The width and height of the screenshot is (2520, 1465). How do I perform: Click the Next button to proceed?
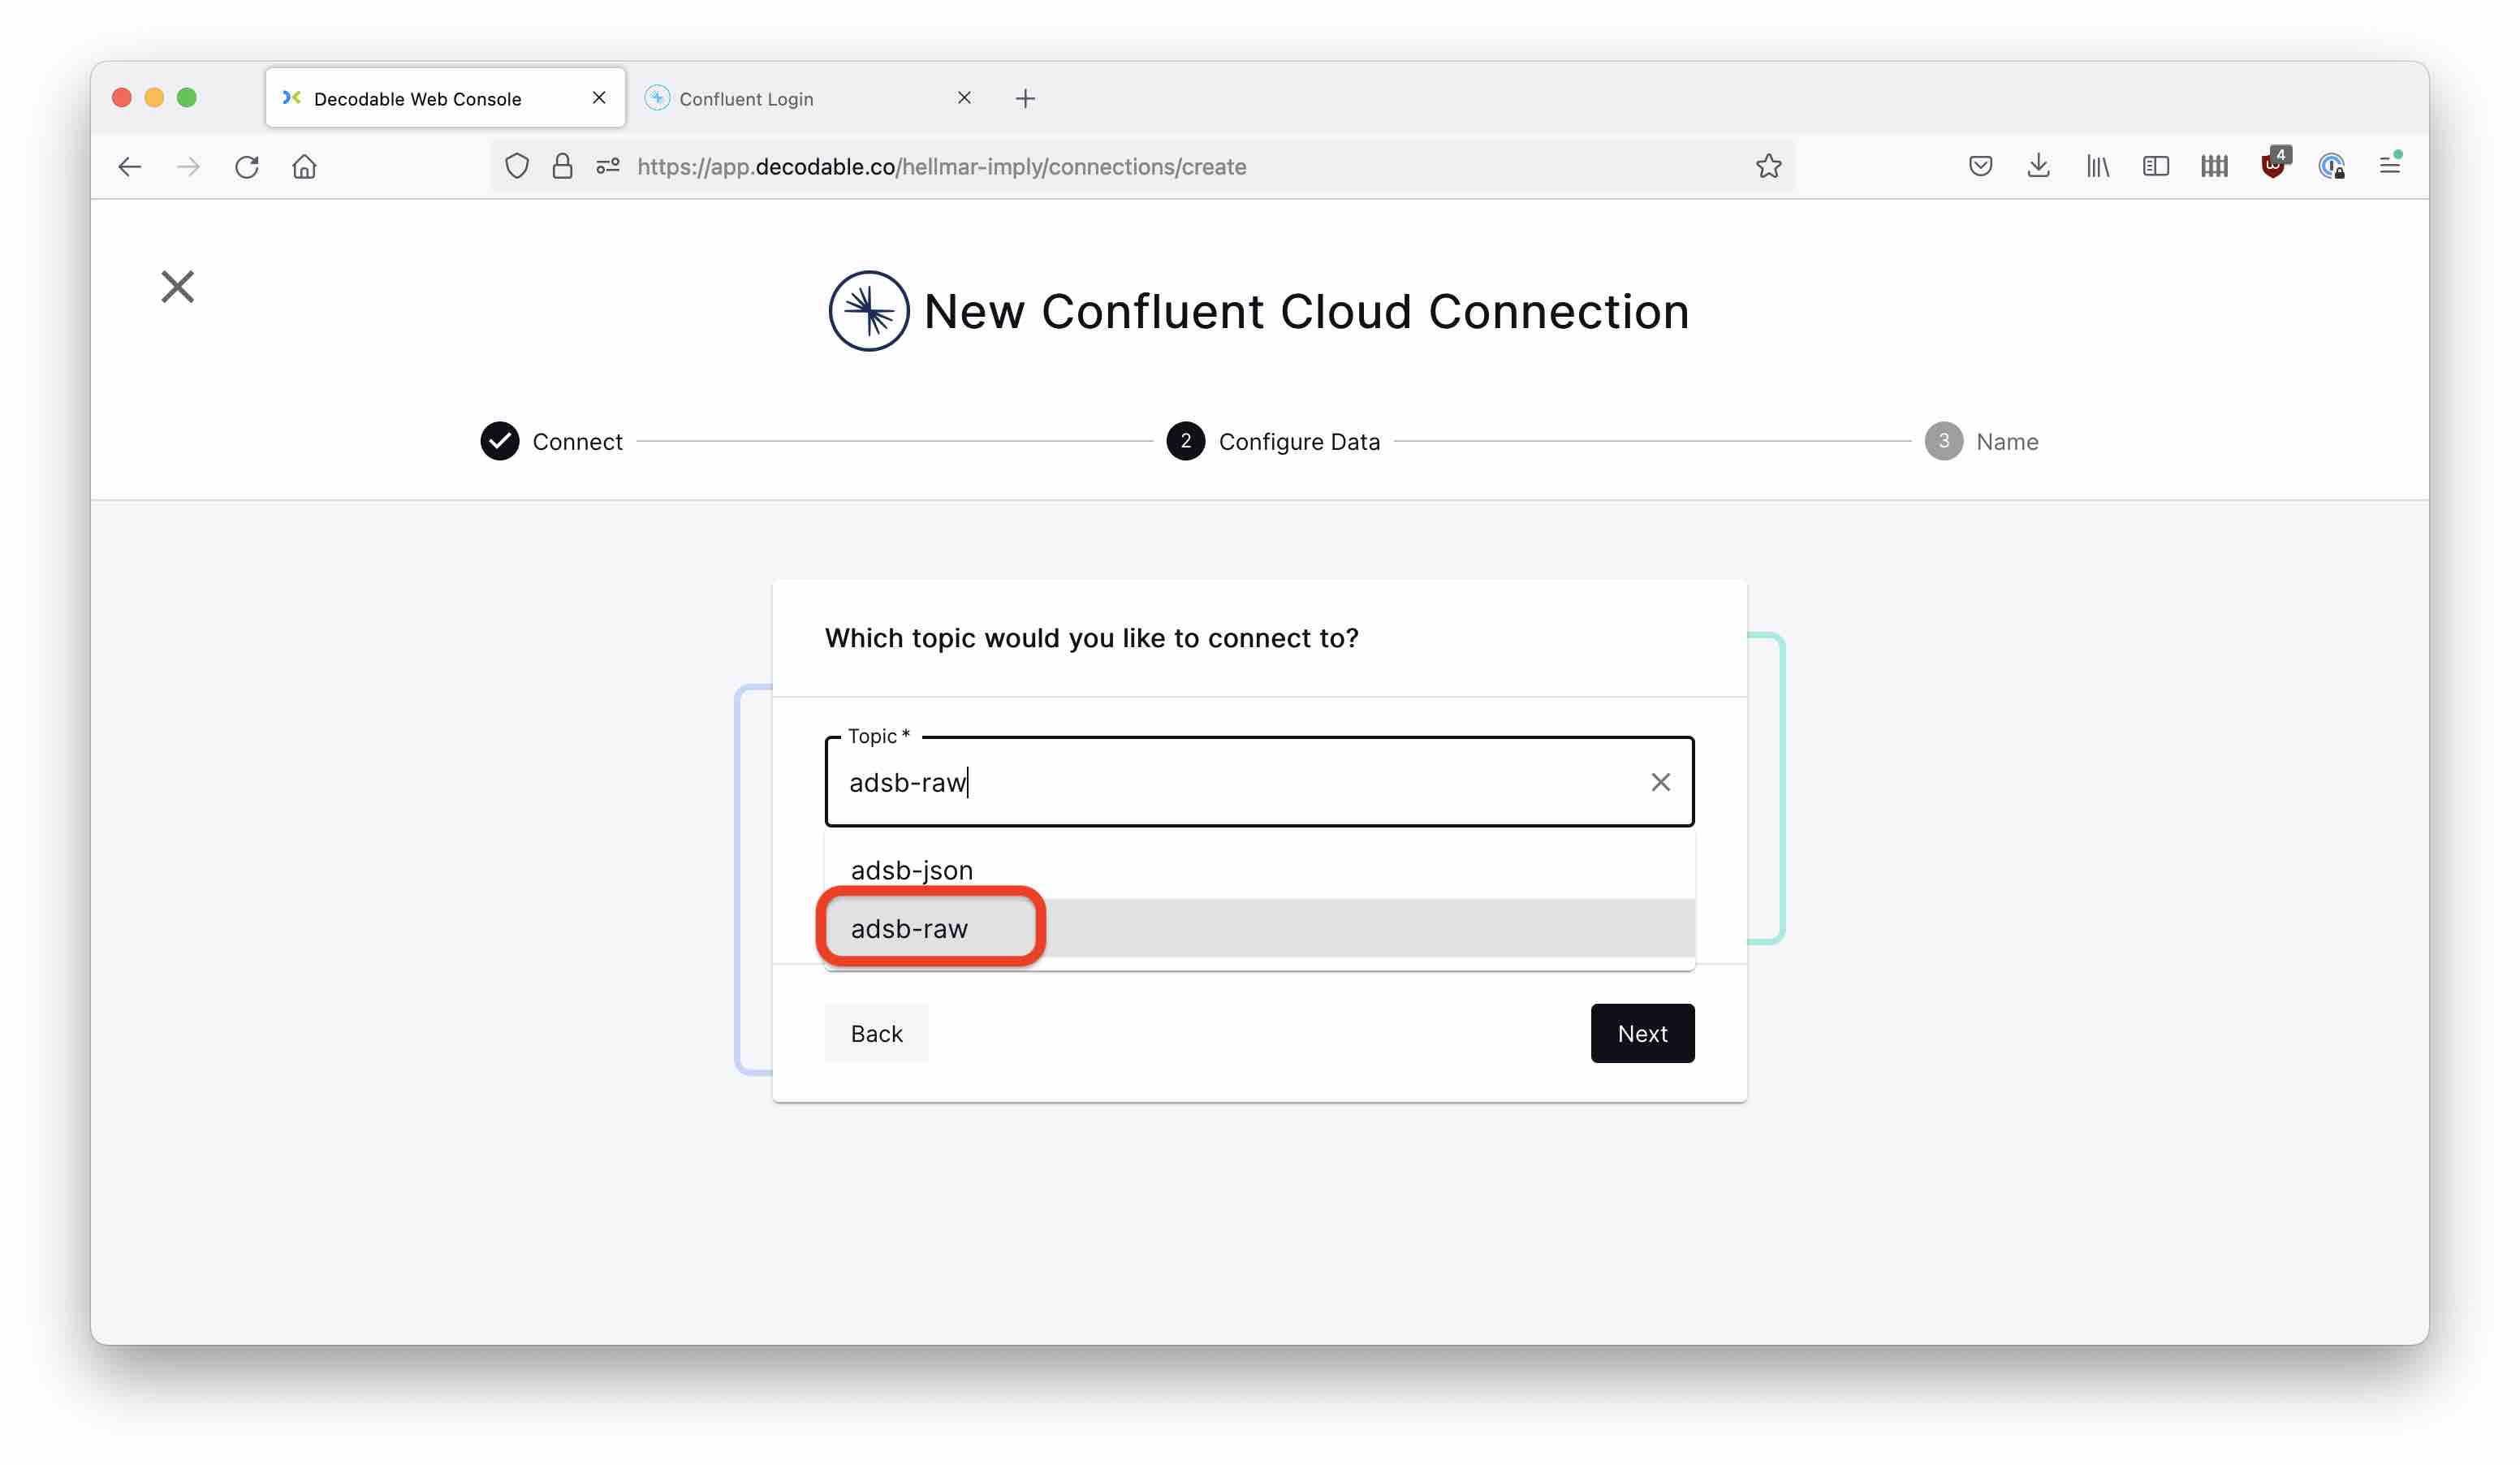pyautogui.click(x=1642, y=1032)
